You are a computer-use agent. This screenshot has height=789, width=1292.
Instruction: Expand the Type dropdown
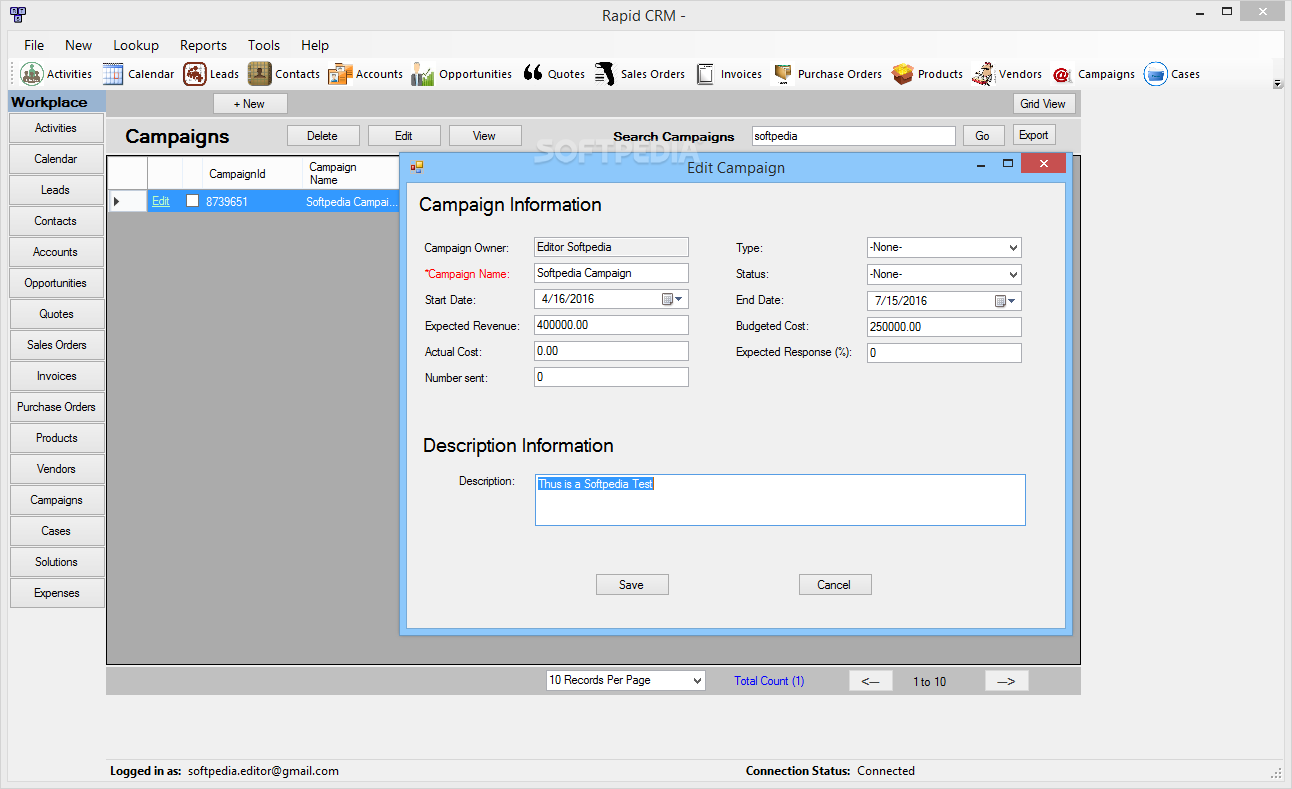1013,248
